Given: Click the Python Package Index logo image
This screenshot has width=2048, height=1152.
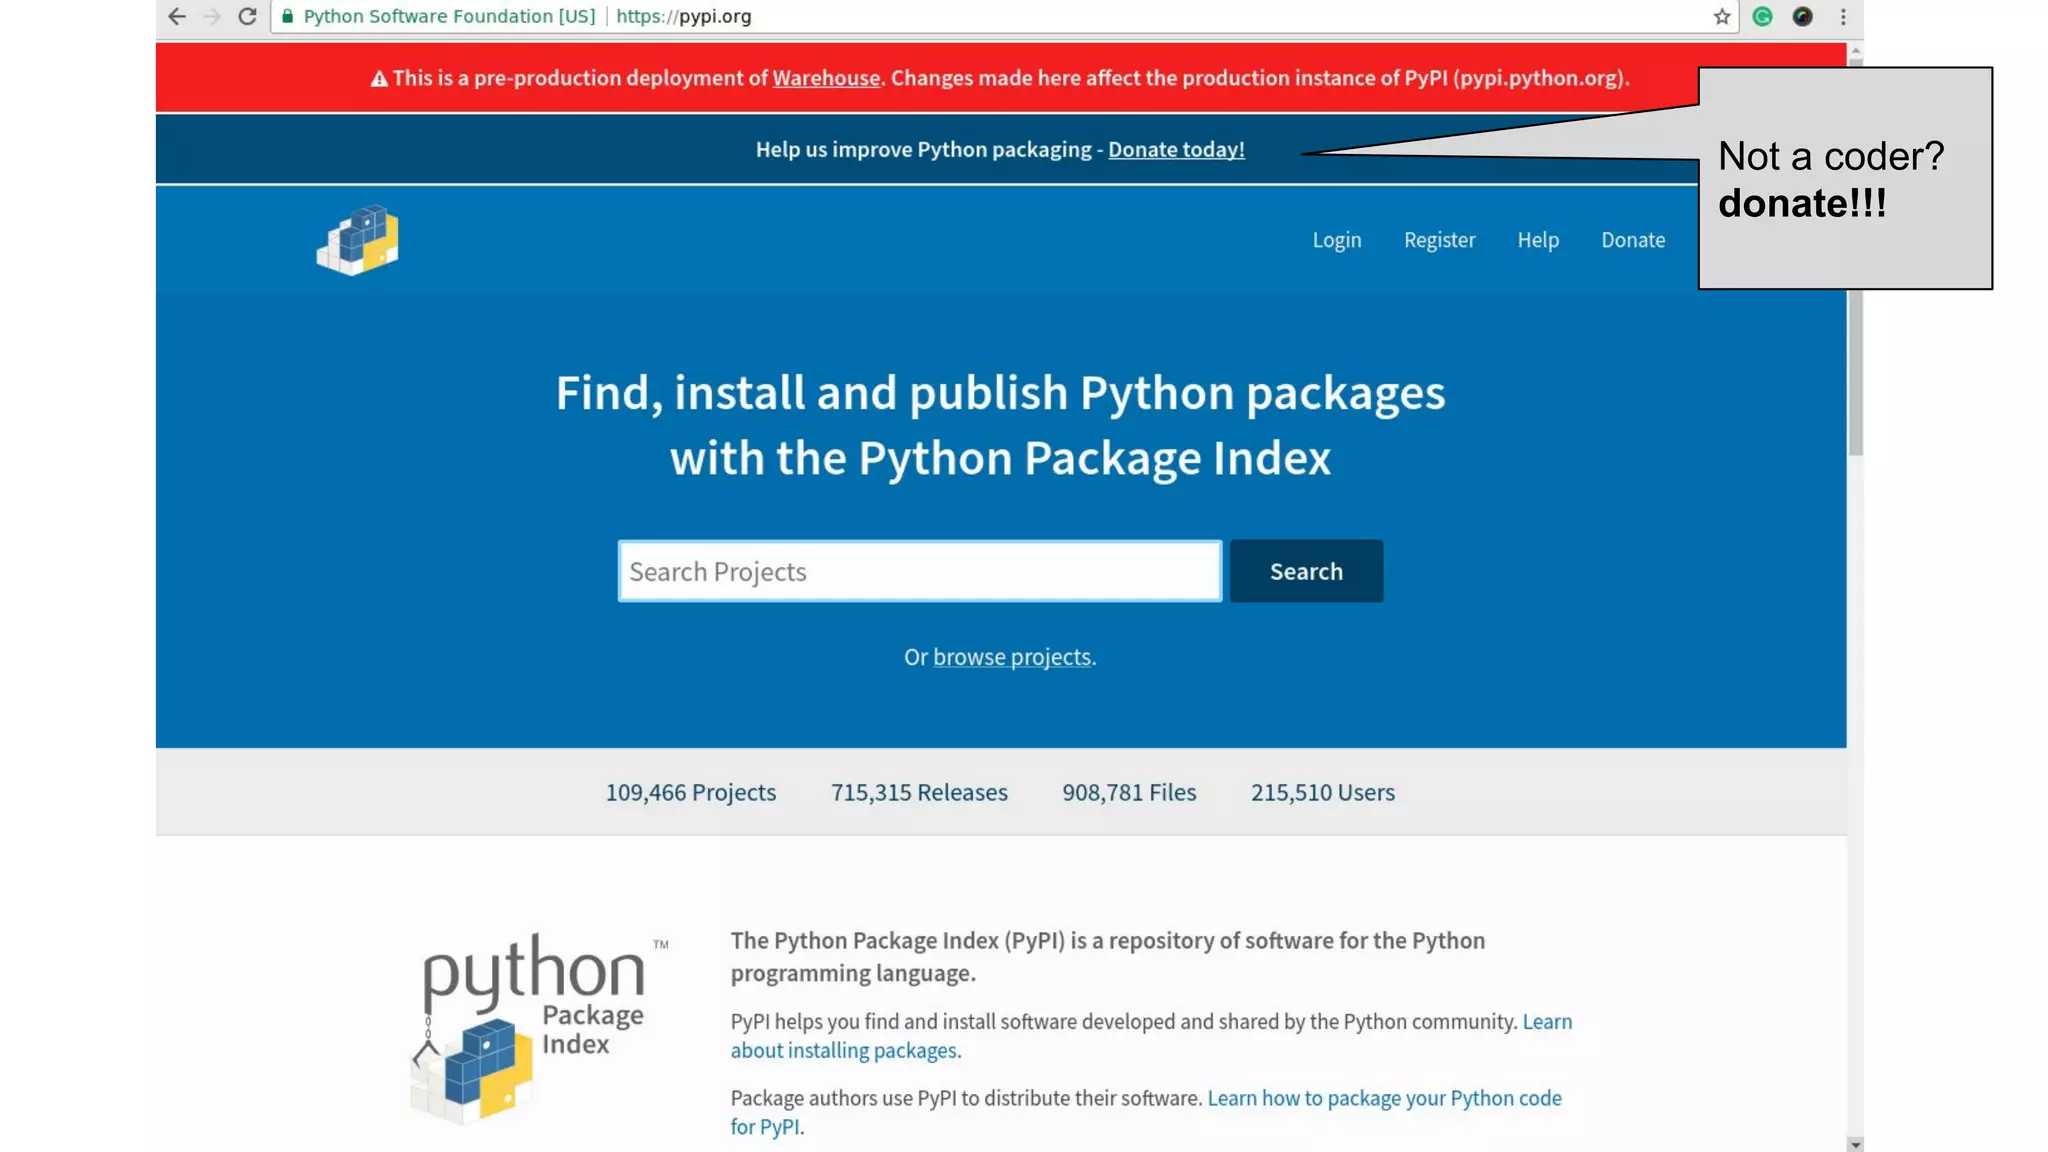Looking at the screenshot, I should pos(540,1028).
